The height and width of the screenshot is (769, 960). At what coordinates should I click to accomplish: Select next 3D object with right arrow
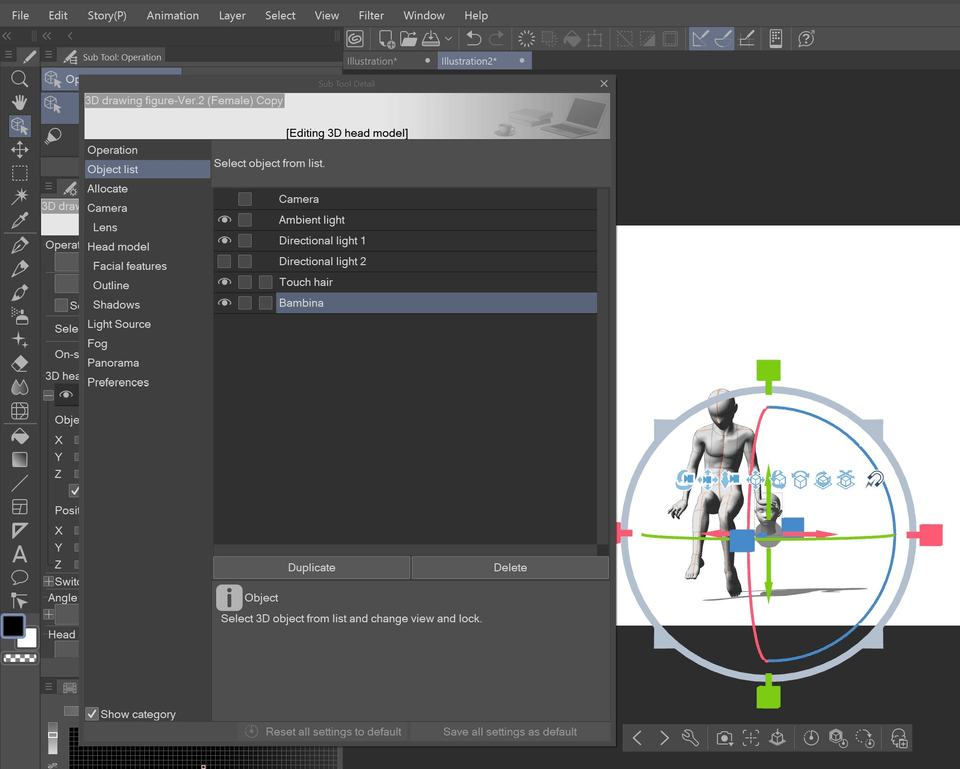pos(664,738)
